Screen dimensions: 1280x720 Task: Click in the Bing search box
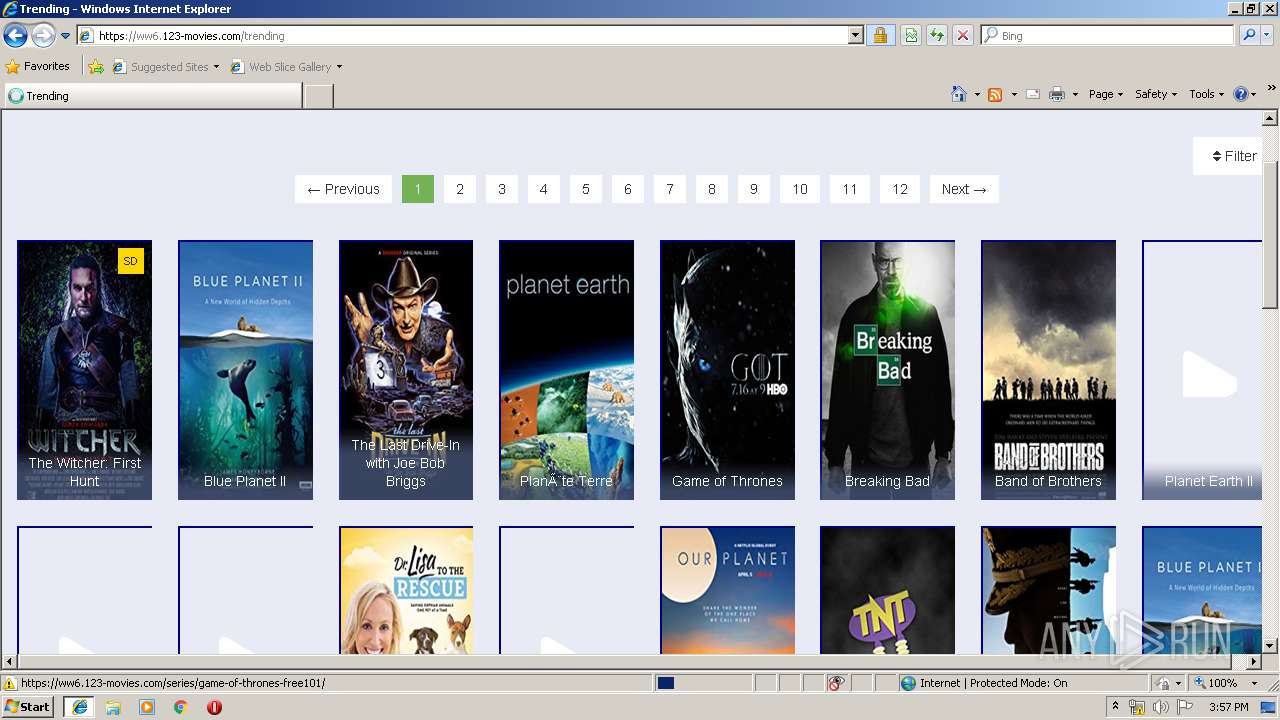(x=1108, y=35)
